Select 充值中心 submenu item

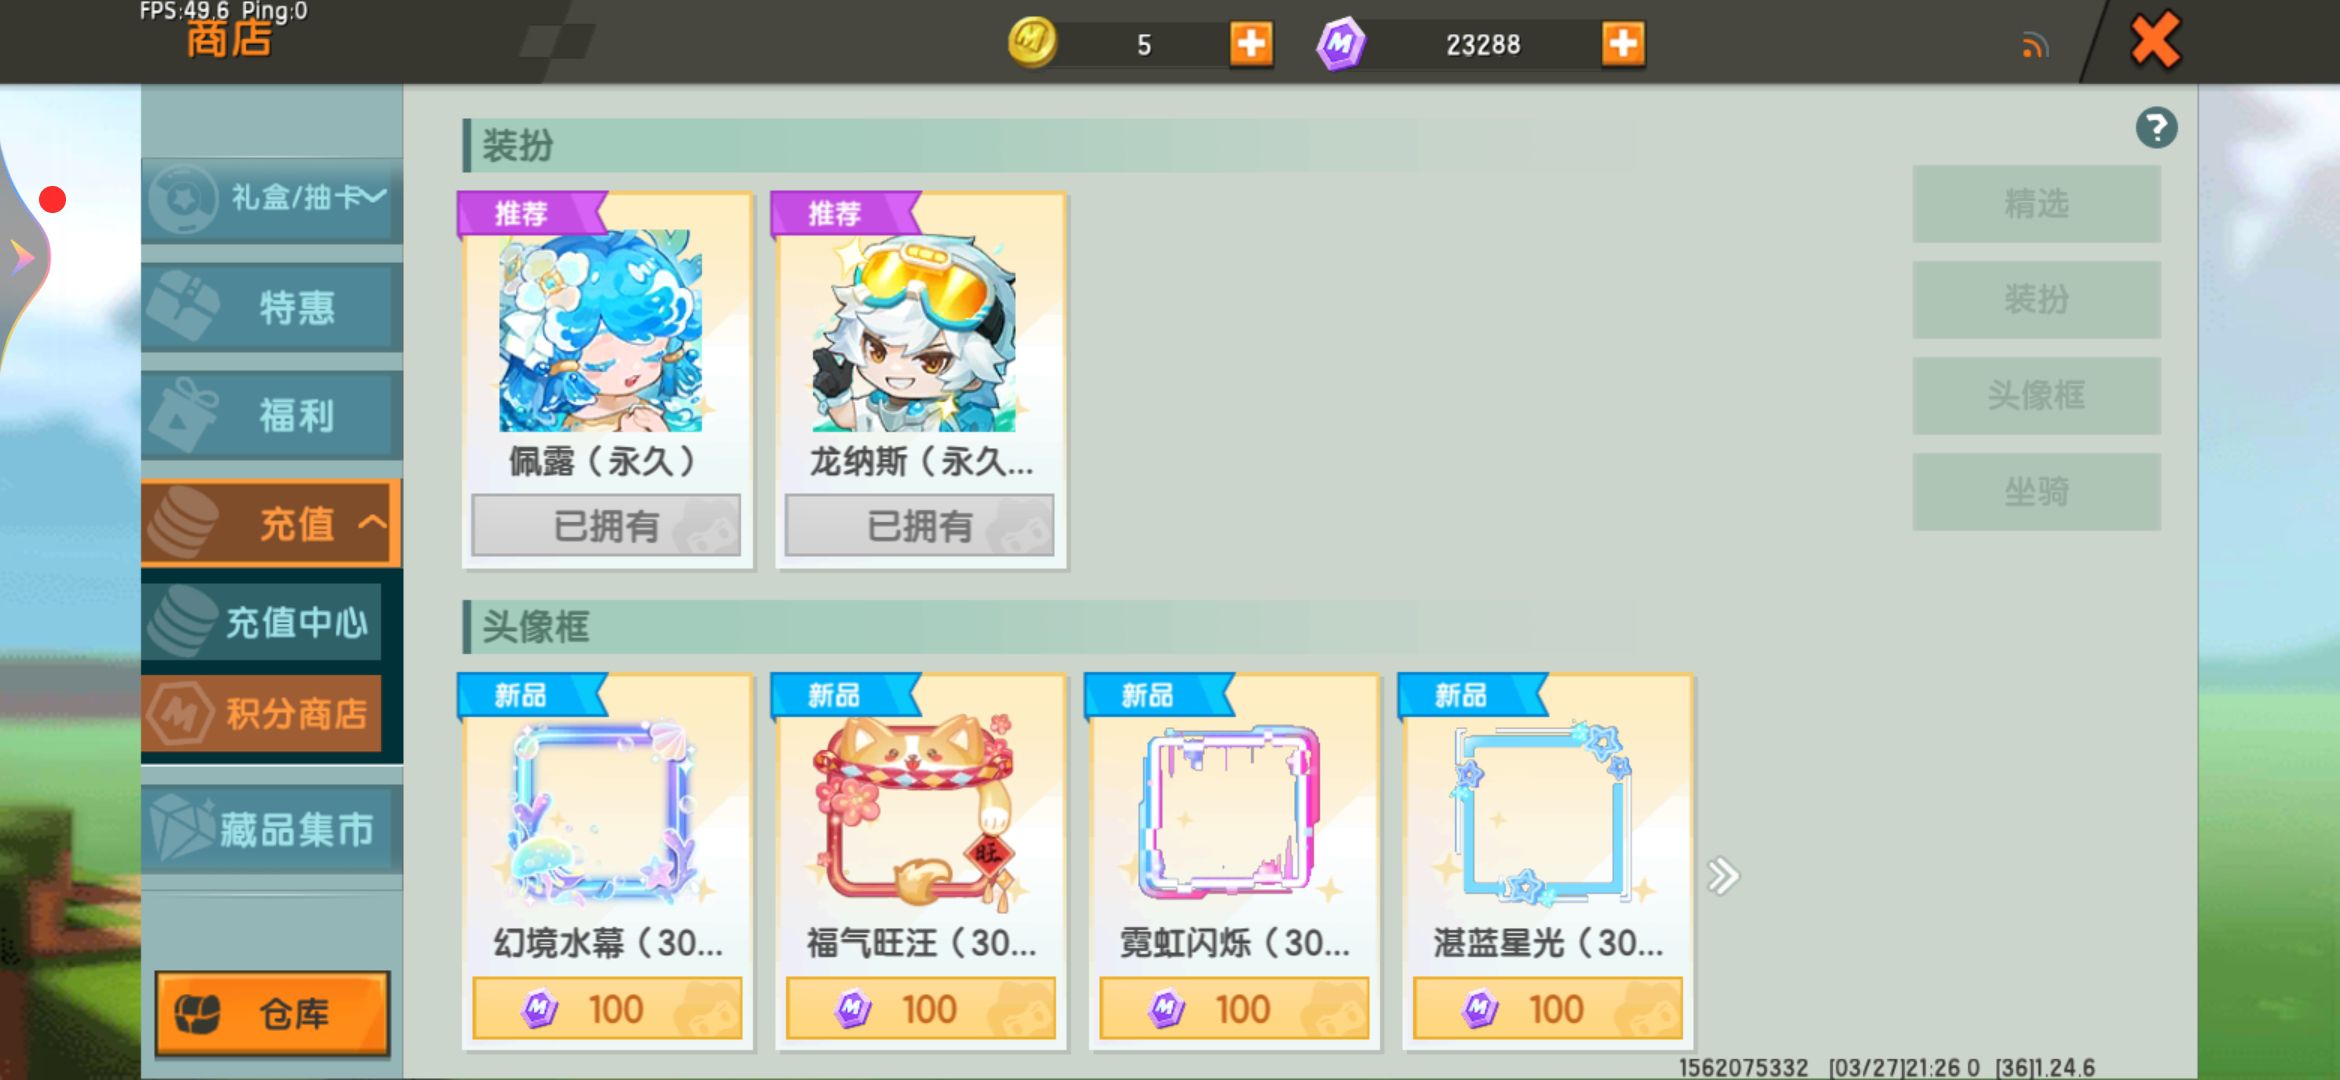click(262, 622)
